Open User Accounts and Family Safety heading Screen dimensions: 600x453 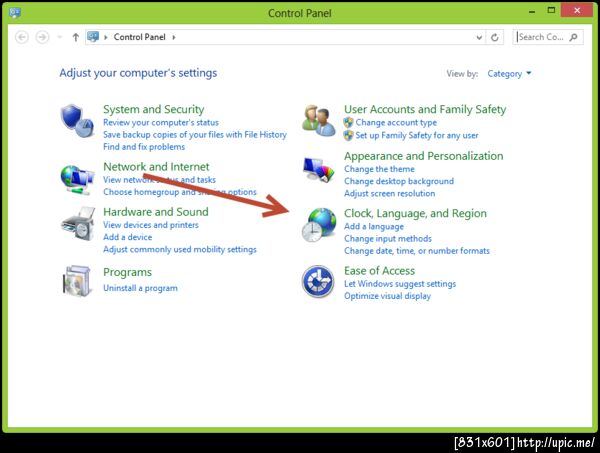coord(425,109)
